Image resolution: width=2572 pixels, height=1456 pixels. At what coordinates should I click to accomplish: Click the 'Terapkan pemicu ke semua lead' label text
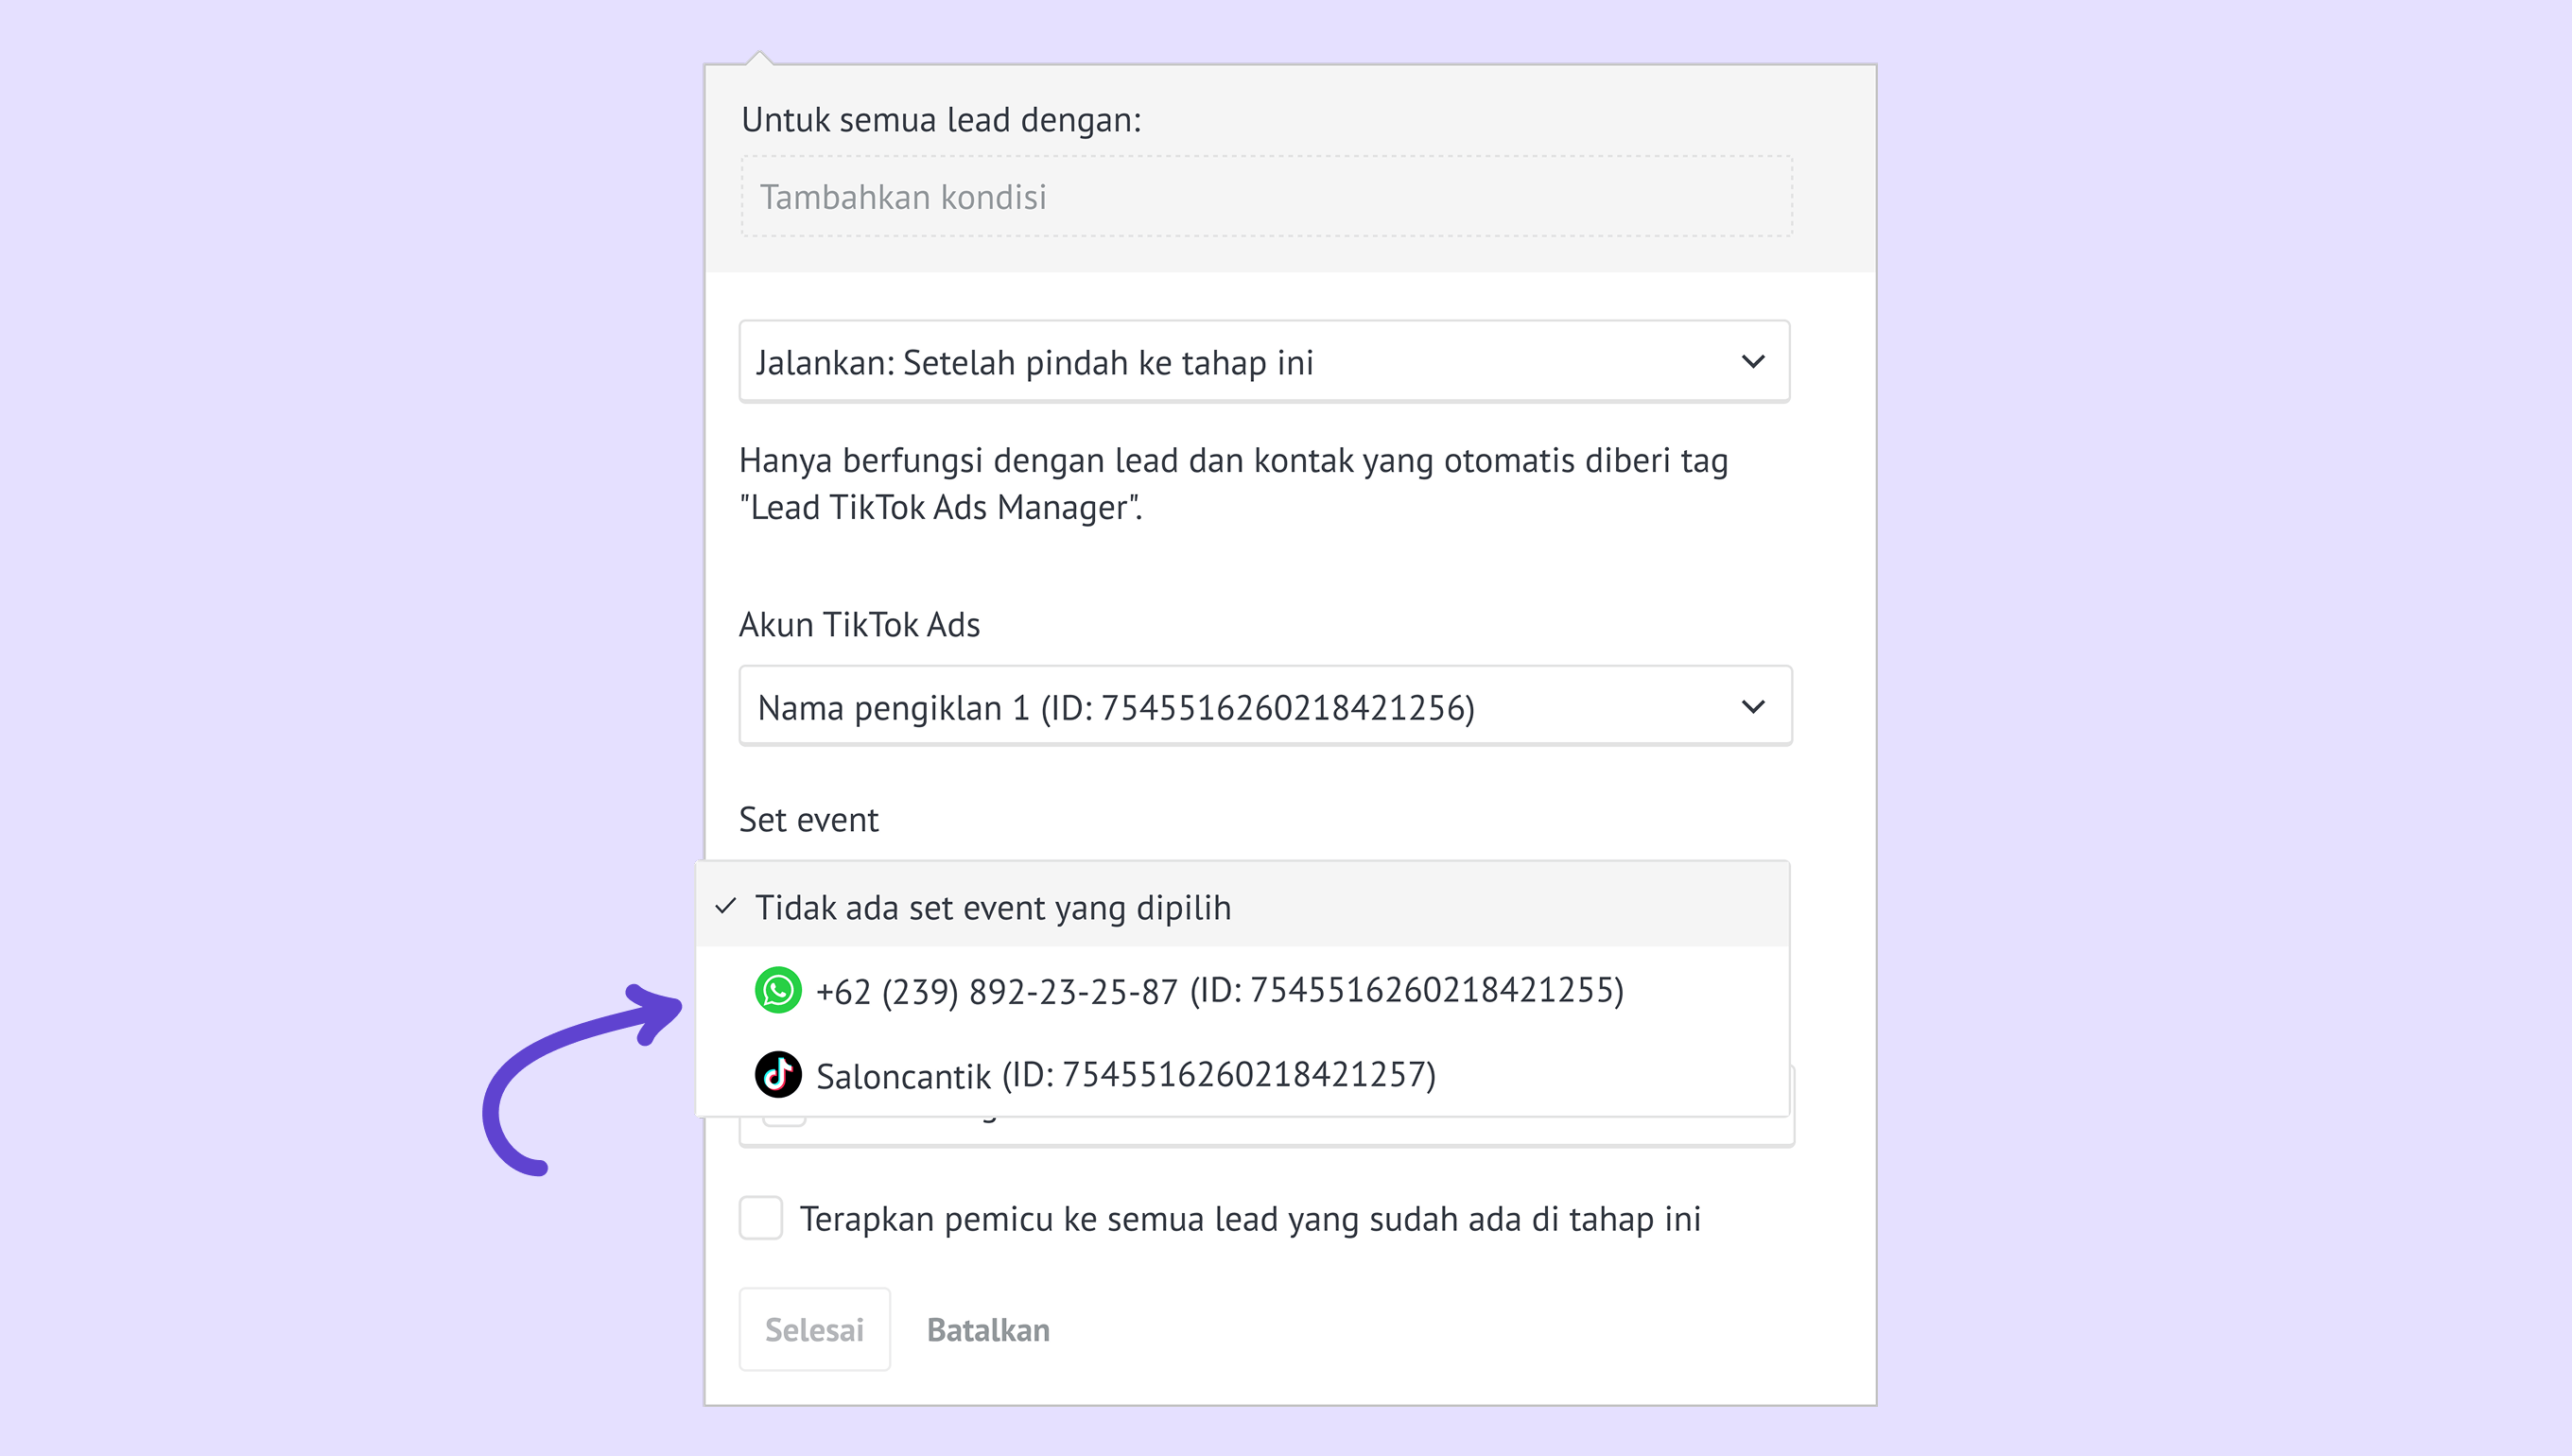(1249, 1219)
